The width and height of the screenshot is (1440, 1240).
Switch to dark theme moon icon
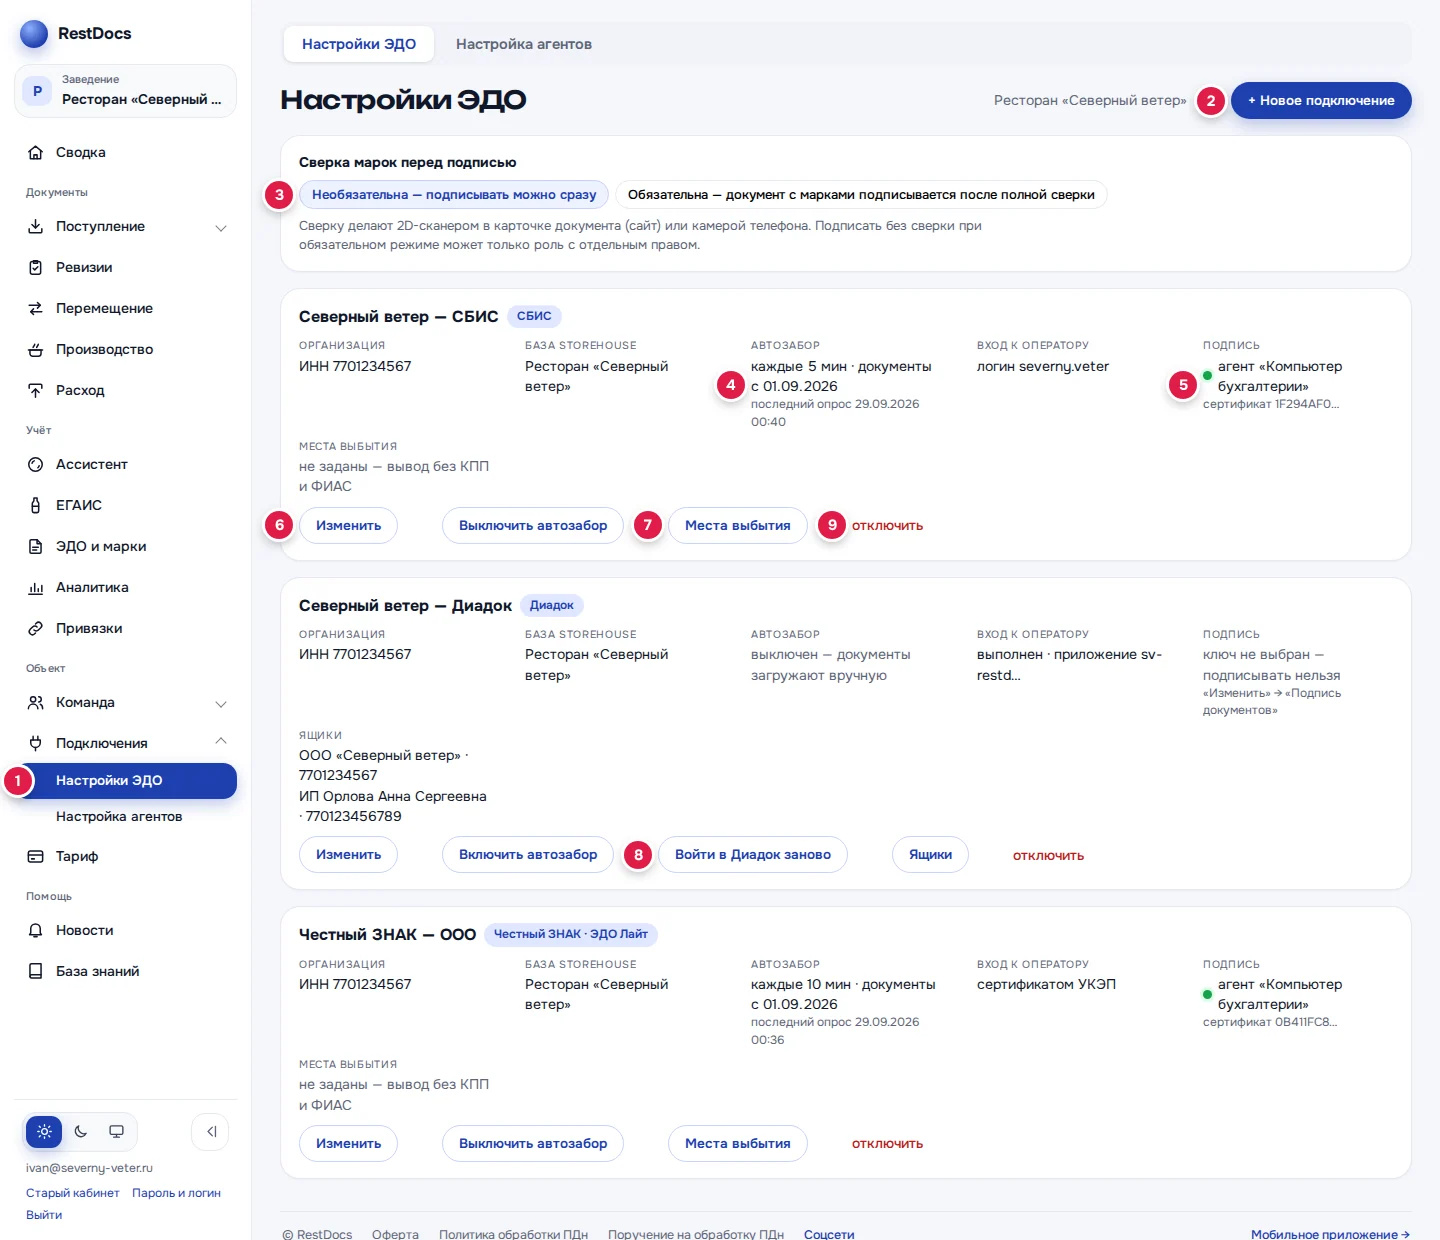point(81,1132)
